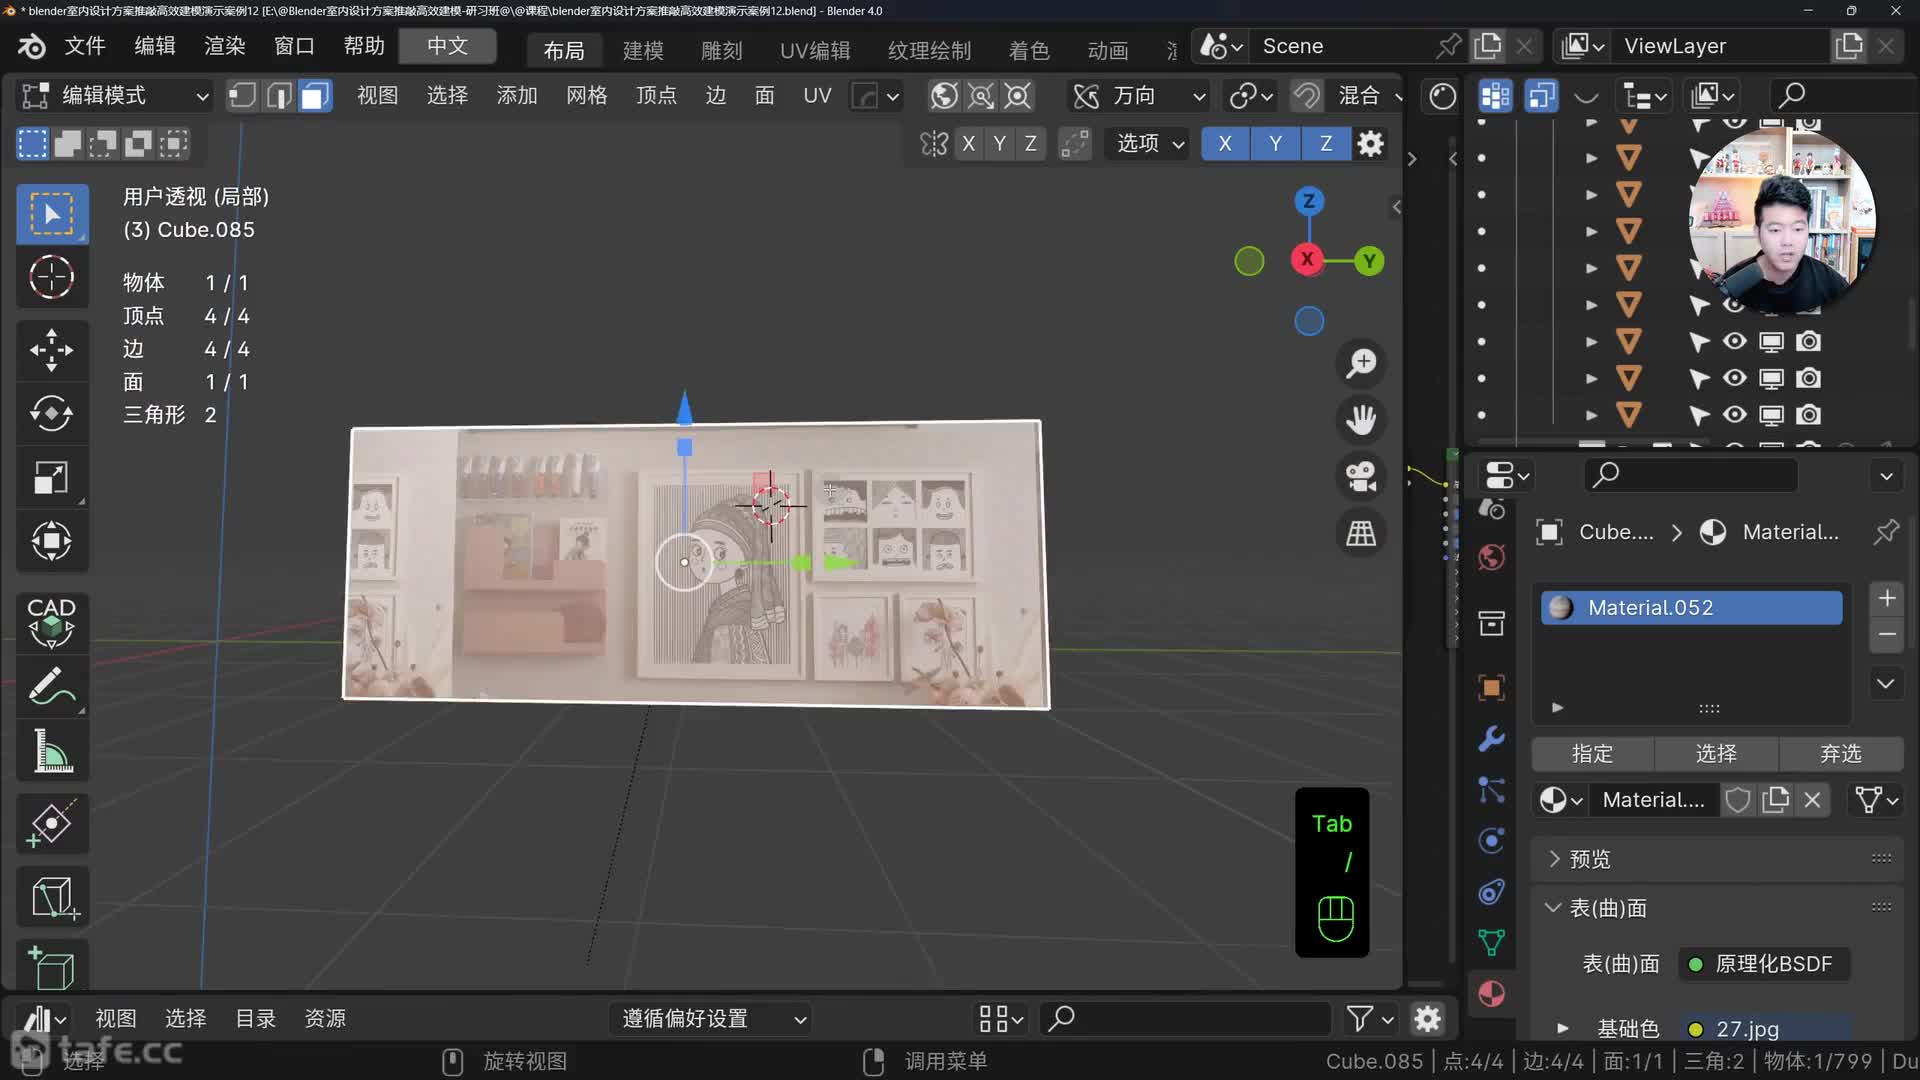This screenshot has width=1920, height=1080.
Task: Open the Mesh menu in header
Action: tap(586, 96)
